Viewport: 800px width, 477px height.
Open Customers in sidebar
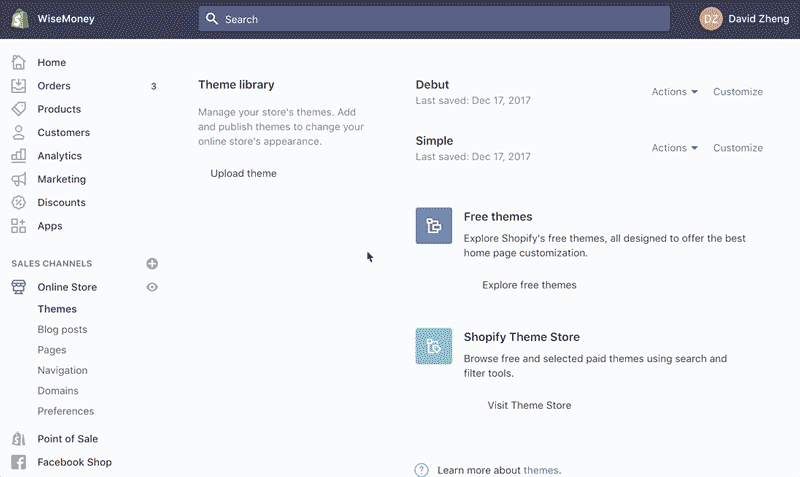(64, 133)
